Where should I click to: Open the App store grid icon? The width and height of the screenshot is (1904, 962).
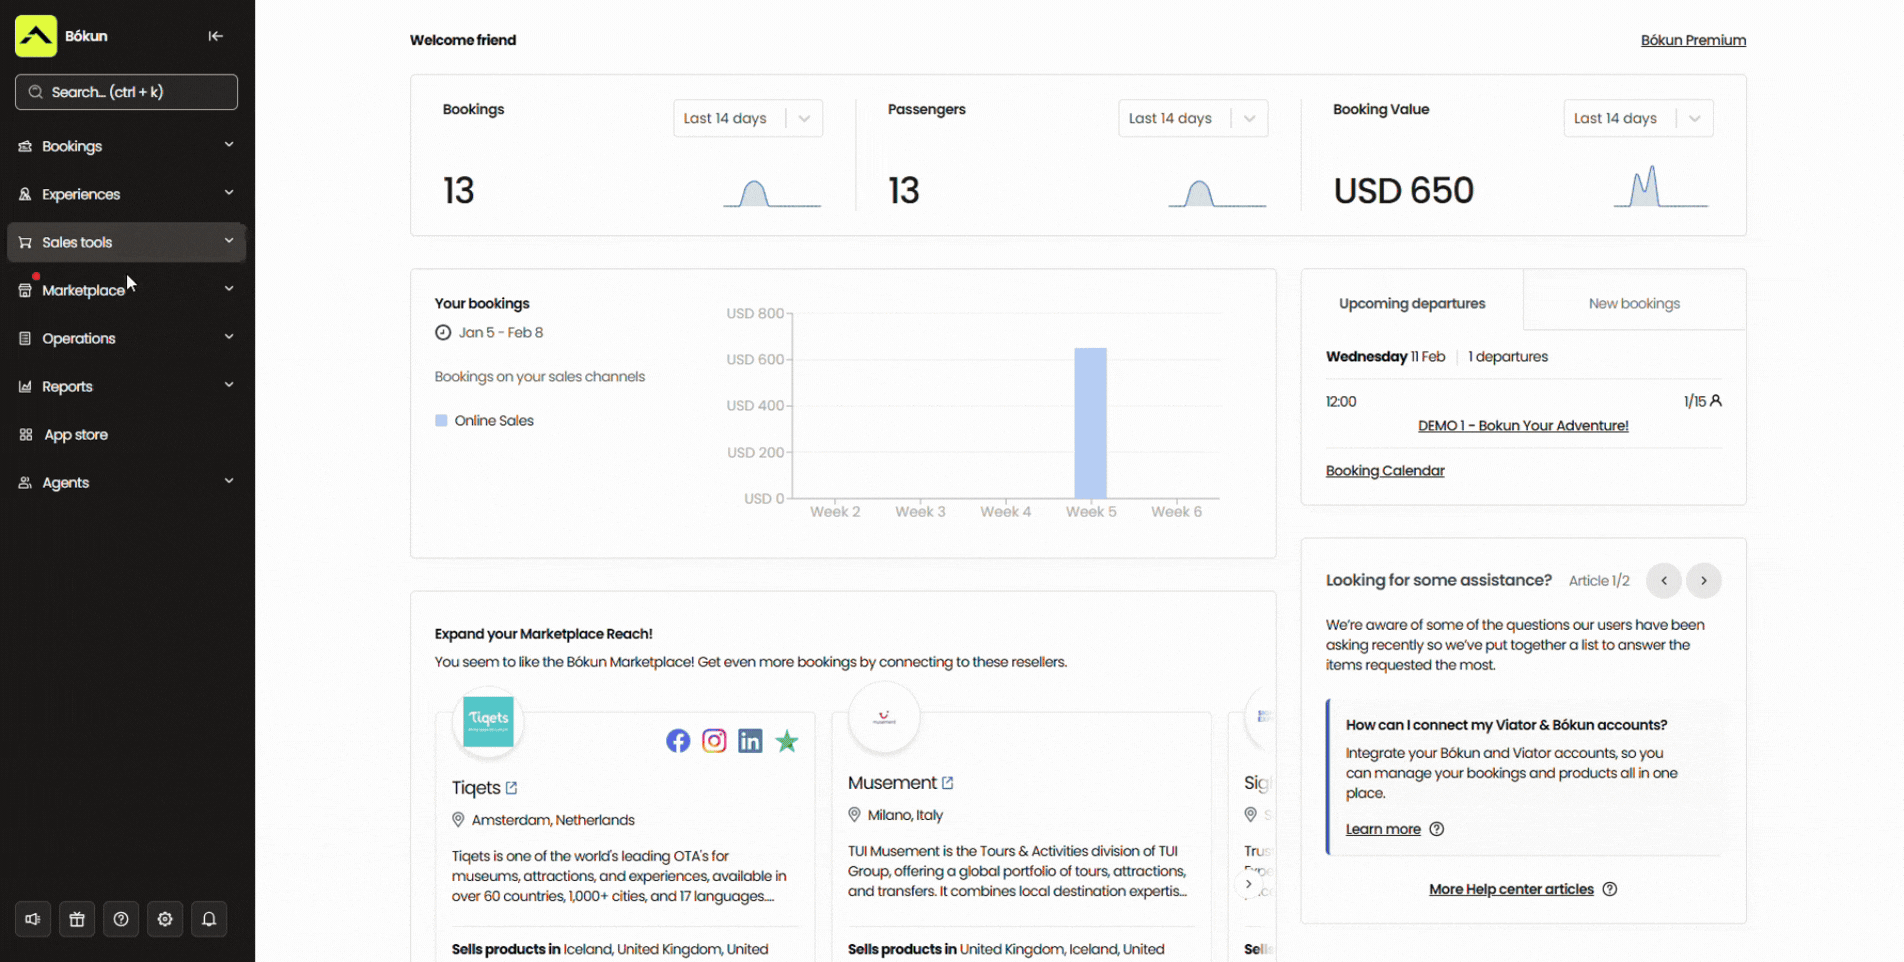(x=24, y=434)
